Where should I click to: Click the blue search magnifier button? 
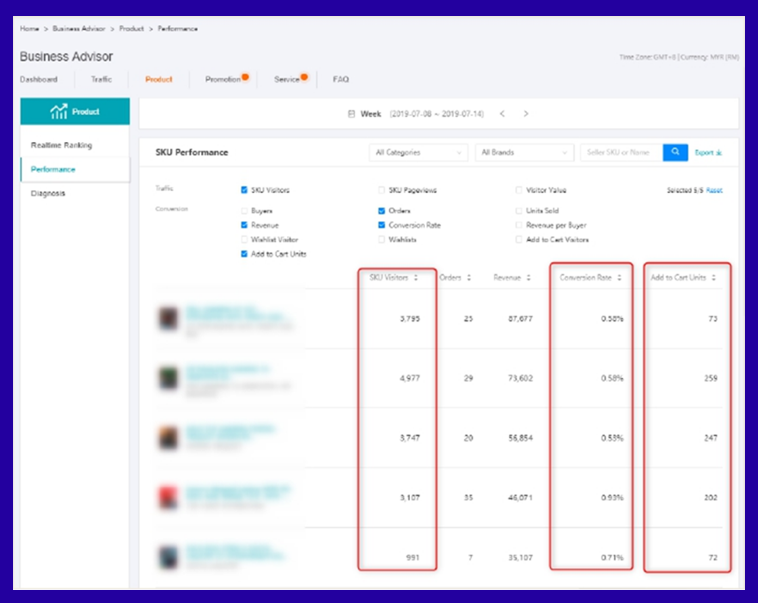pyautogui.click(x=675, y=152)
